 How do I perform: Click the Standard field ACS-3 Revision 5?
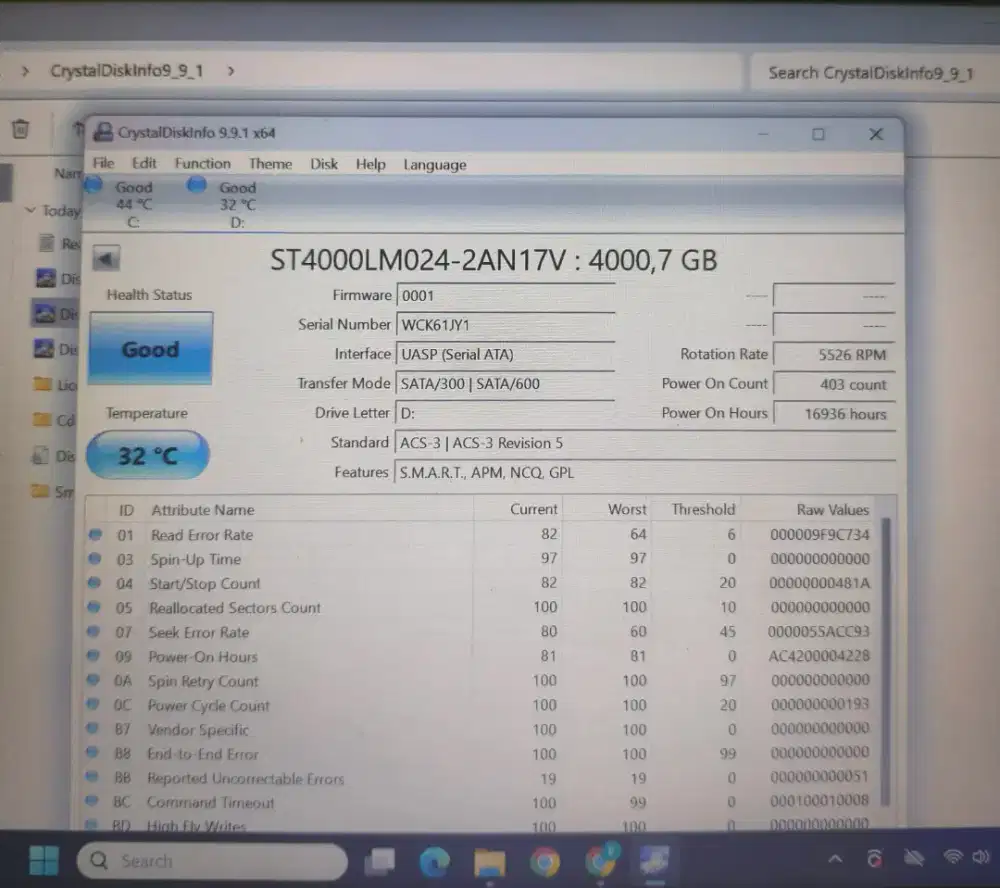tap(645, 443)
